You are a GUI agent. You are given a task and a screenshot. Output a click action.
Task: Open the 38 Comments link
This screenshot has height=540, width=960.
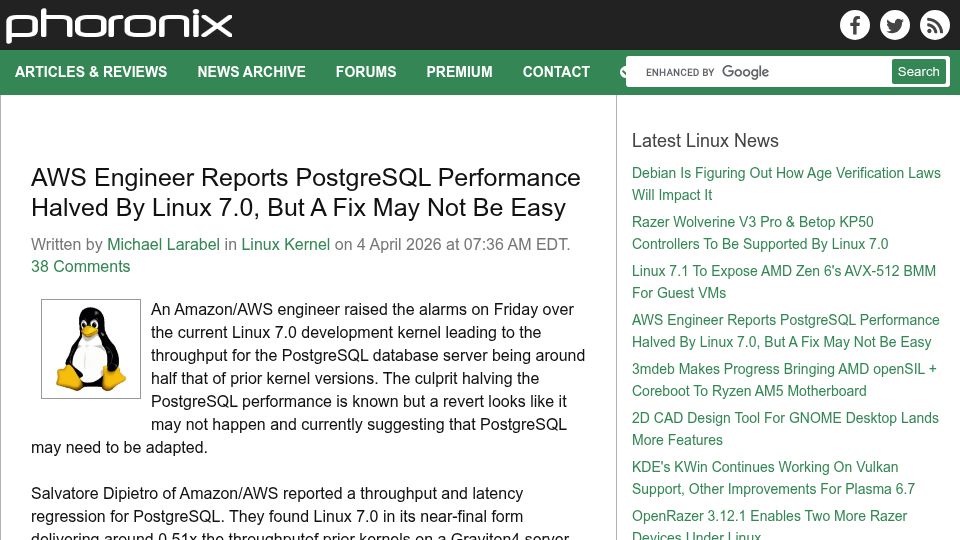(81, 266)
